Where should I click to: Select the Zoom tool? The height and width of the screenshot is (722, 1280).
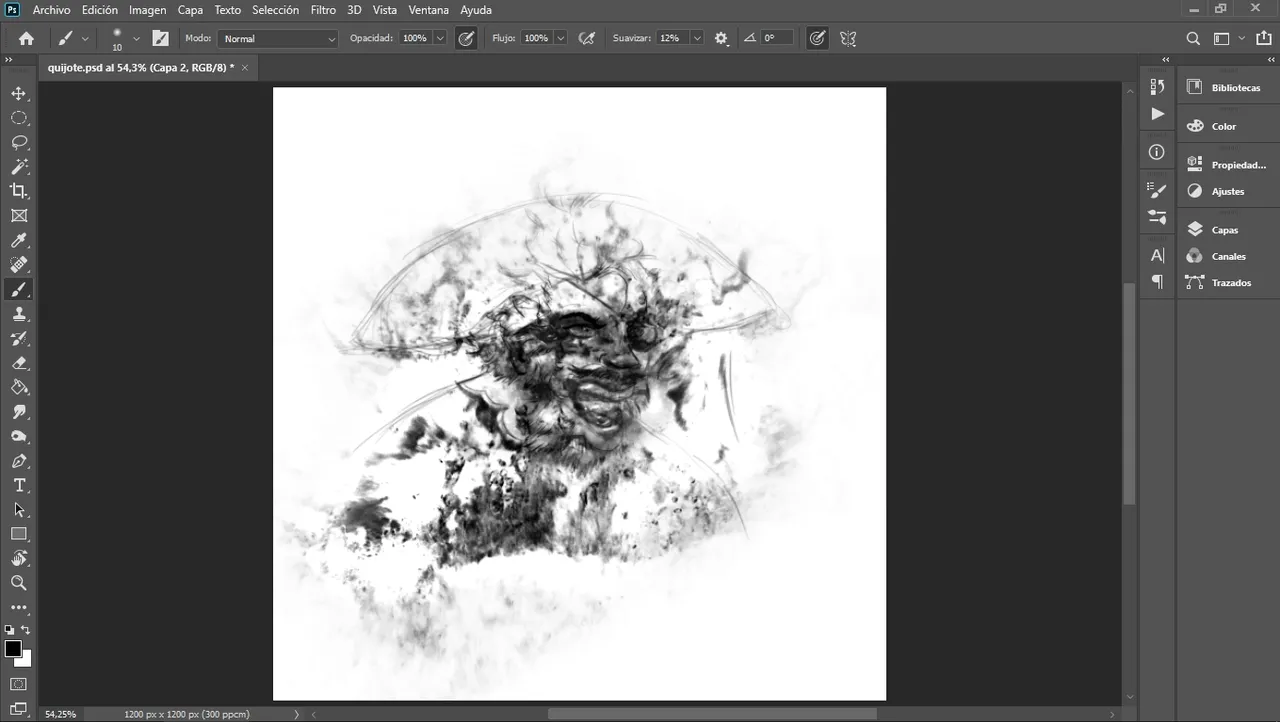pos(19,583)
